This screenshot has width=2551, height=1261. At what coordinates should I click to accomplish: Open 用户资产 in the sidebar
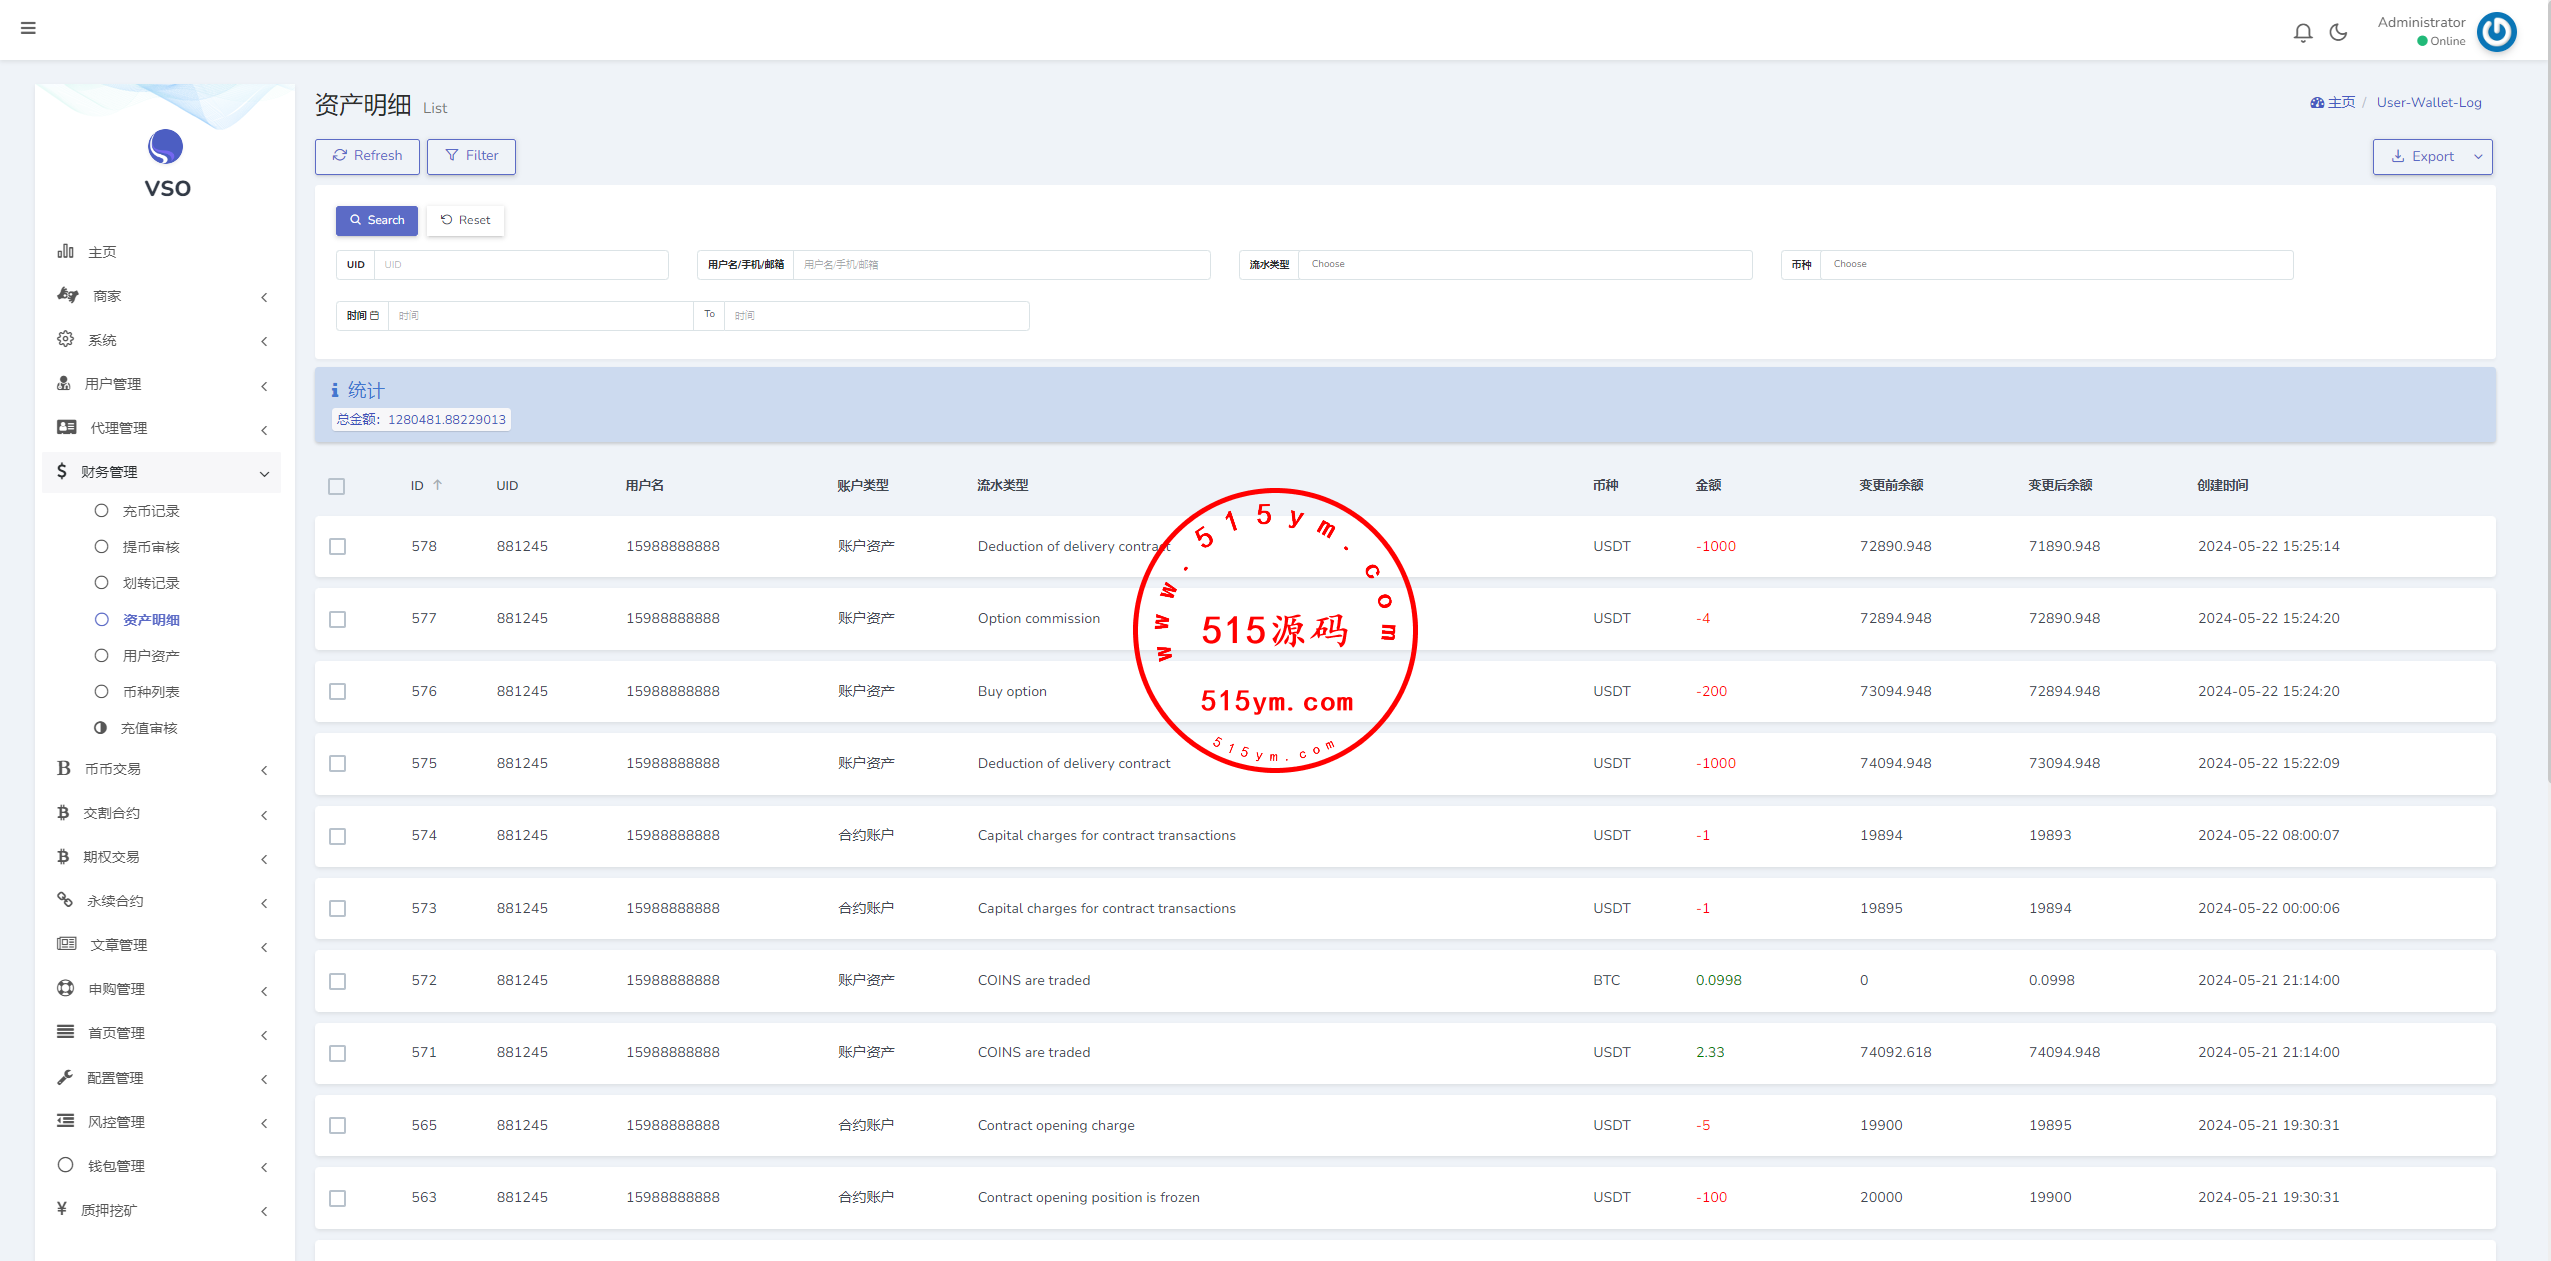pyautogui.click(x=151, y=656)
